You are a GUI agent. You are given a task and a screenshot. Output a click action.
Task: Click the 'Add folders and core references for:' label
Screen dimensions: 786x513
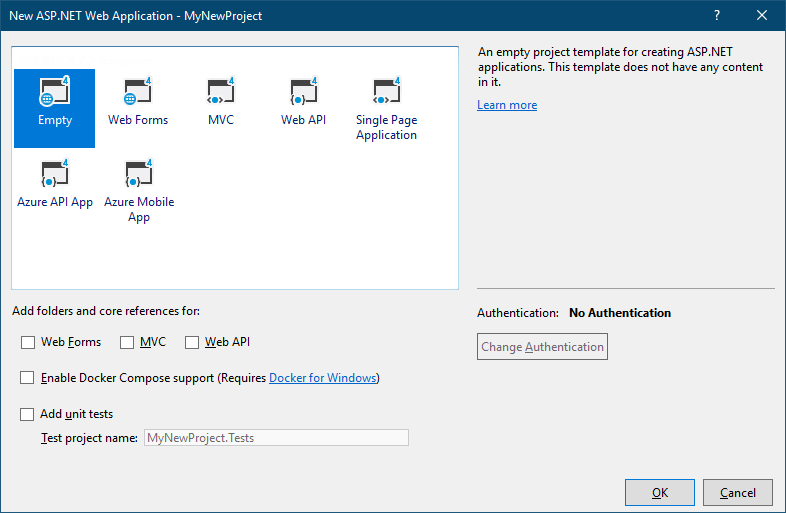[106, 311]
